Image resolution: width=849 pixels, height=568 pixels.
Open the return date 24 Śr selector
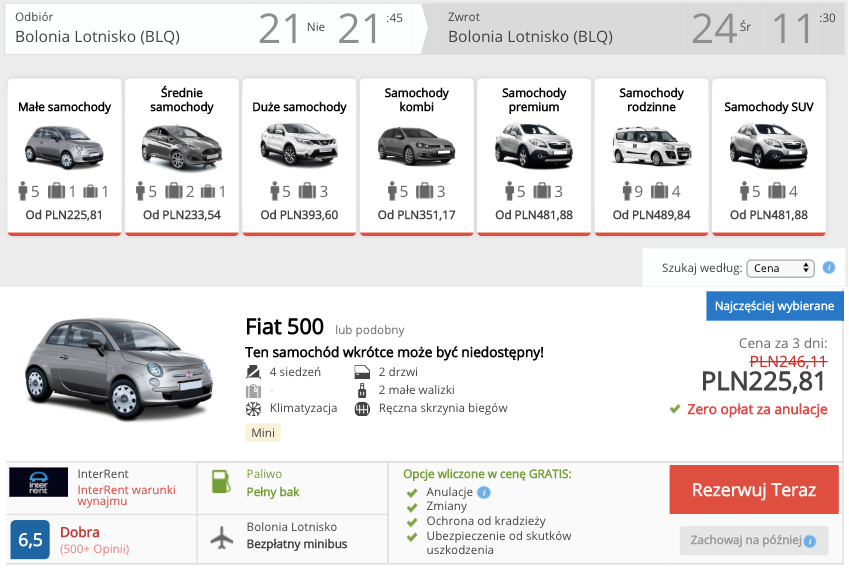tap(722, 28)
